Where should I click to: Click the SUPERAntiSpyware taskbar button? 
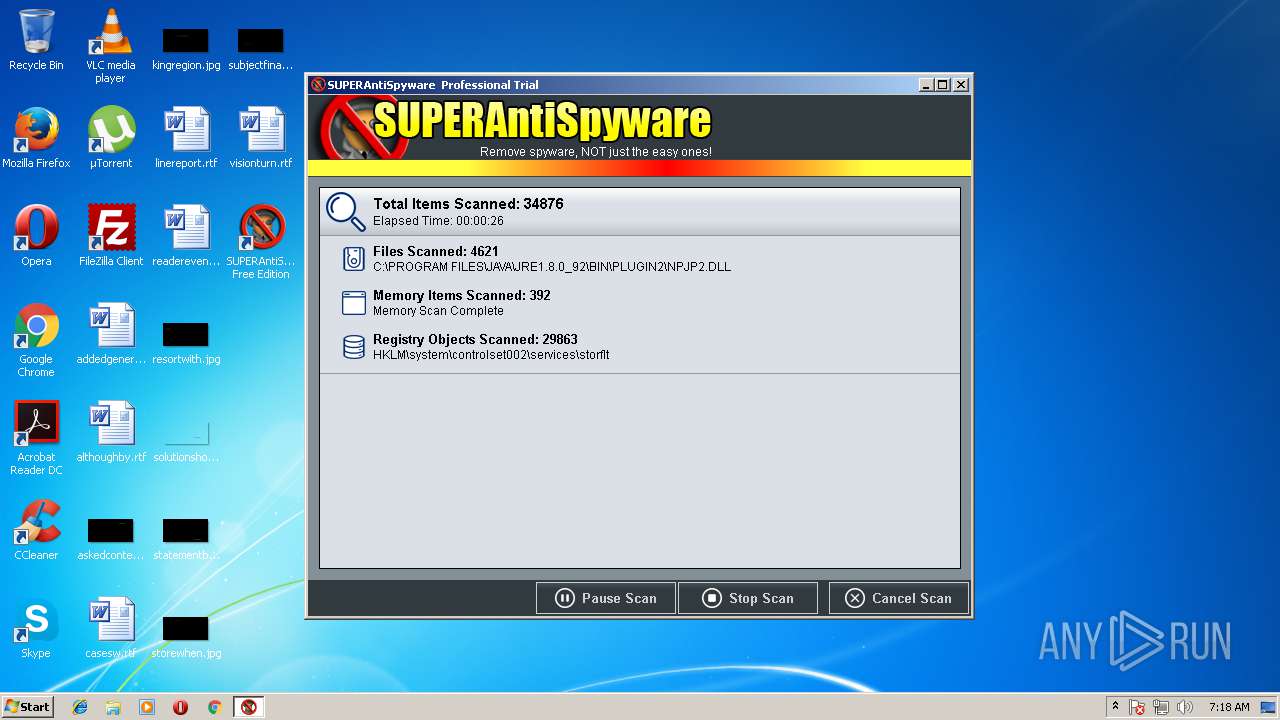point(248,707)
